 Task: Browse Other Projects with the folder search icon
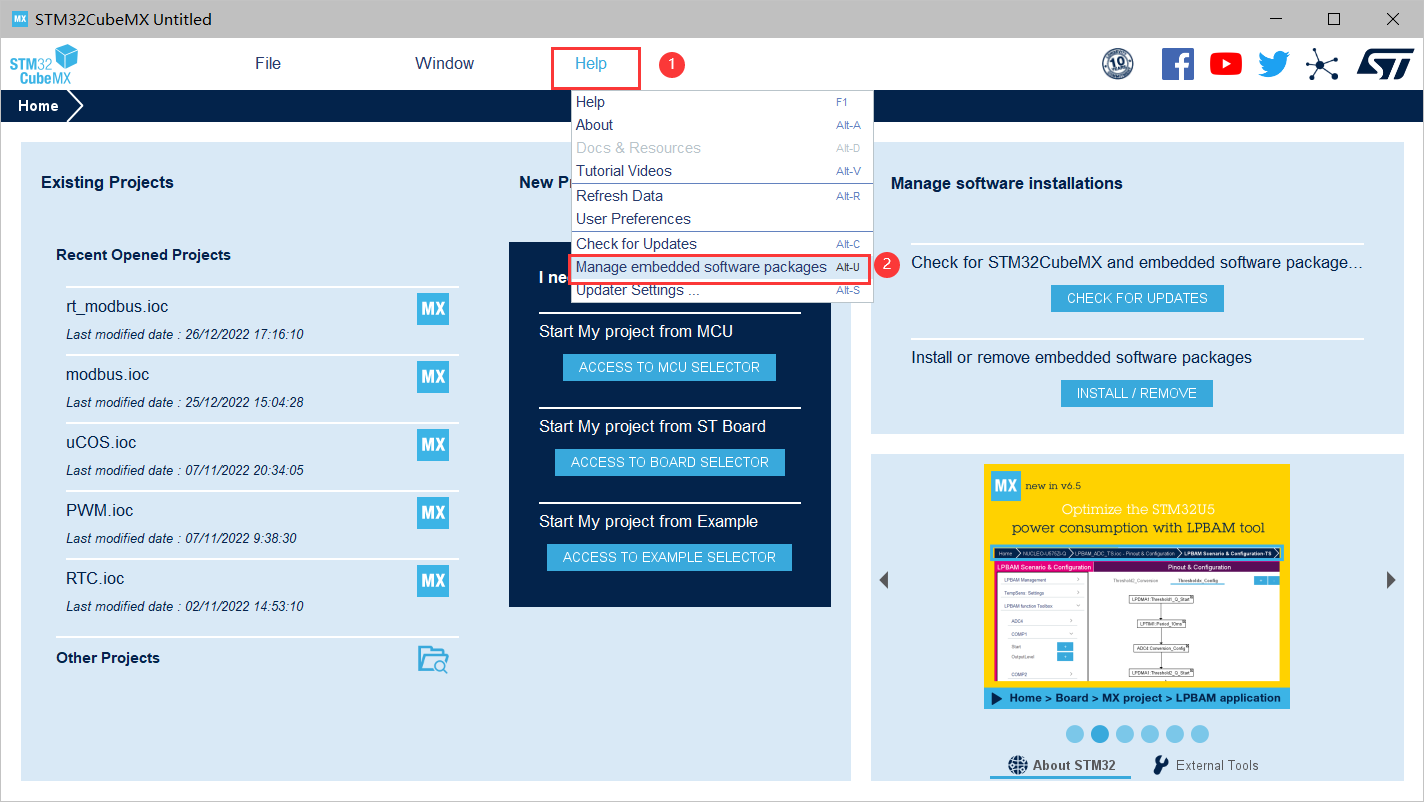point(433,659)
